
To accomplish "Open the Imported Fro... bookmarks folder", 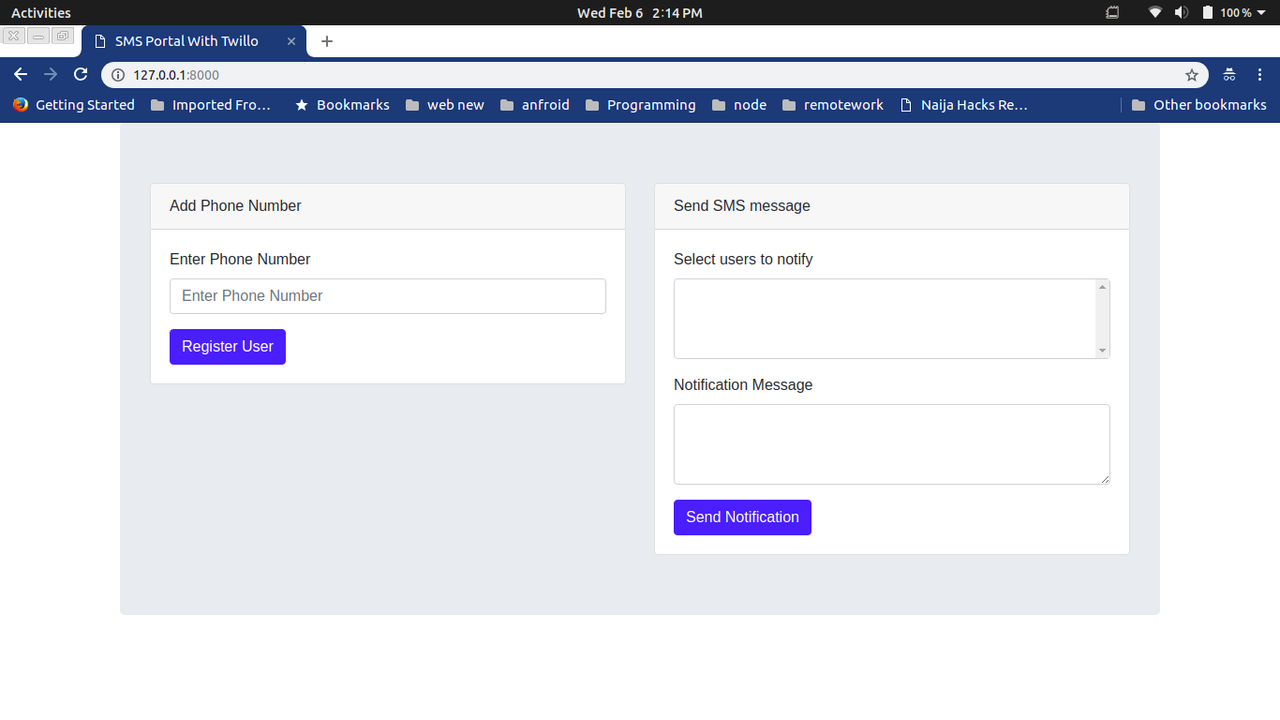I will click(211, 105).
